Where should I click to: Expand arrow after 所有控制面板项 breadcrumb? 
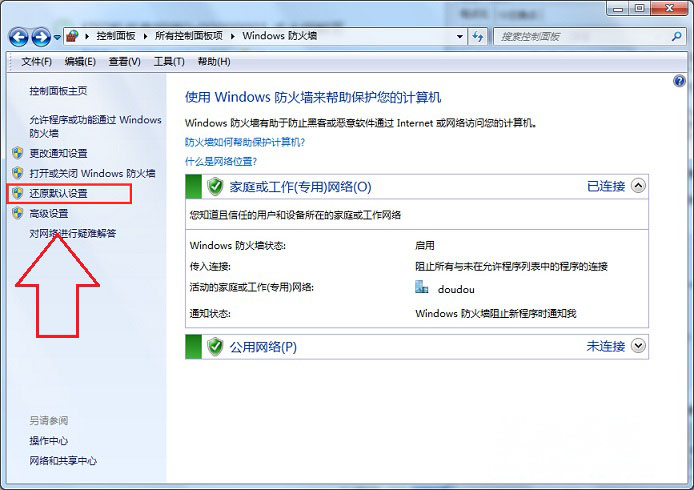(x=233, y=36)
